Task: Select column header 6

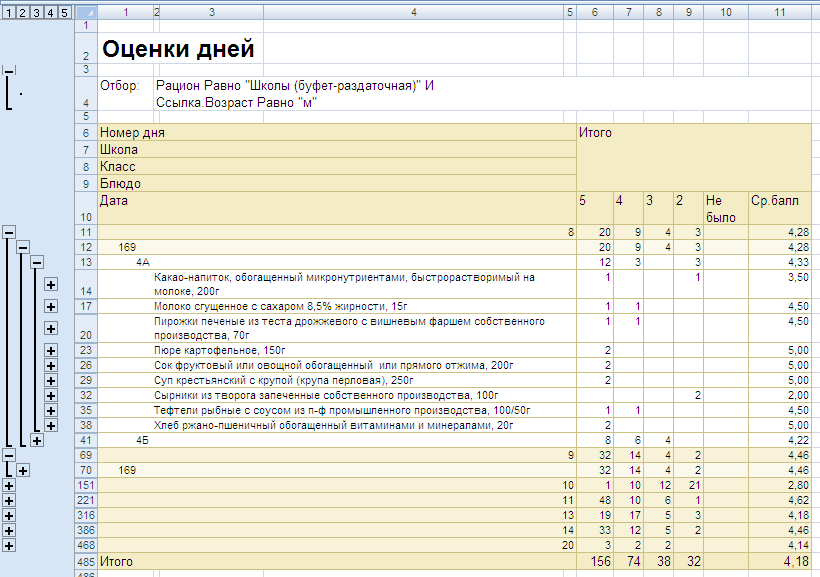Action: 595,12
